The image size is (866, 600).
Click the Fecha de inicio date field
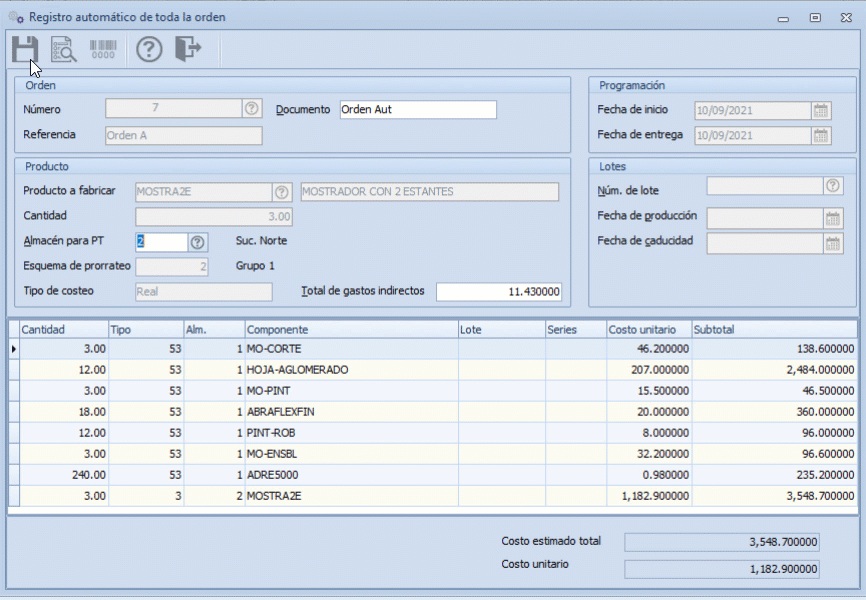click(x=753, y=110)
